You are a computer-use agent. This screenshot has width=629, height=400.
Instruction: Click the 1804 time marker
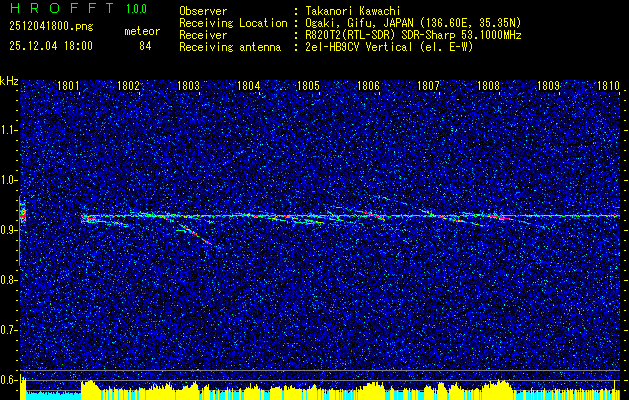(x=248, y=85)
